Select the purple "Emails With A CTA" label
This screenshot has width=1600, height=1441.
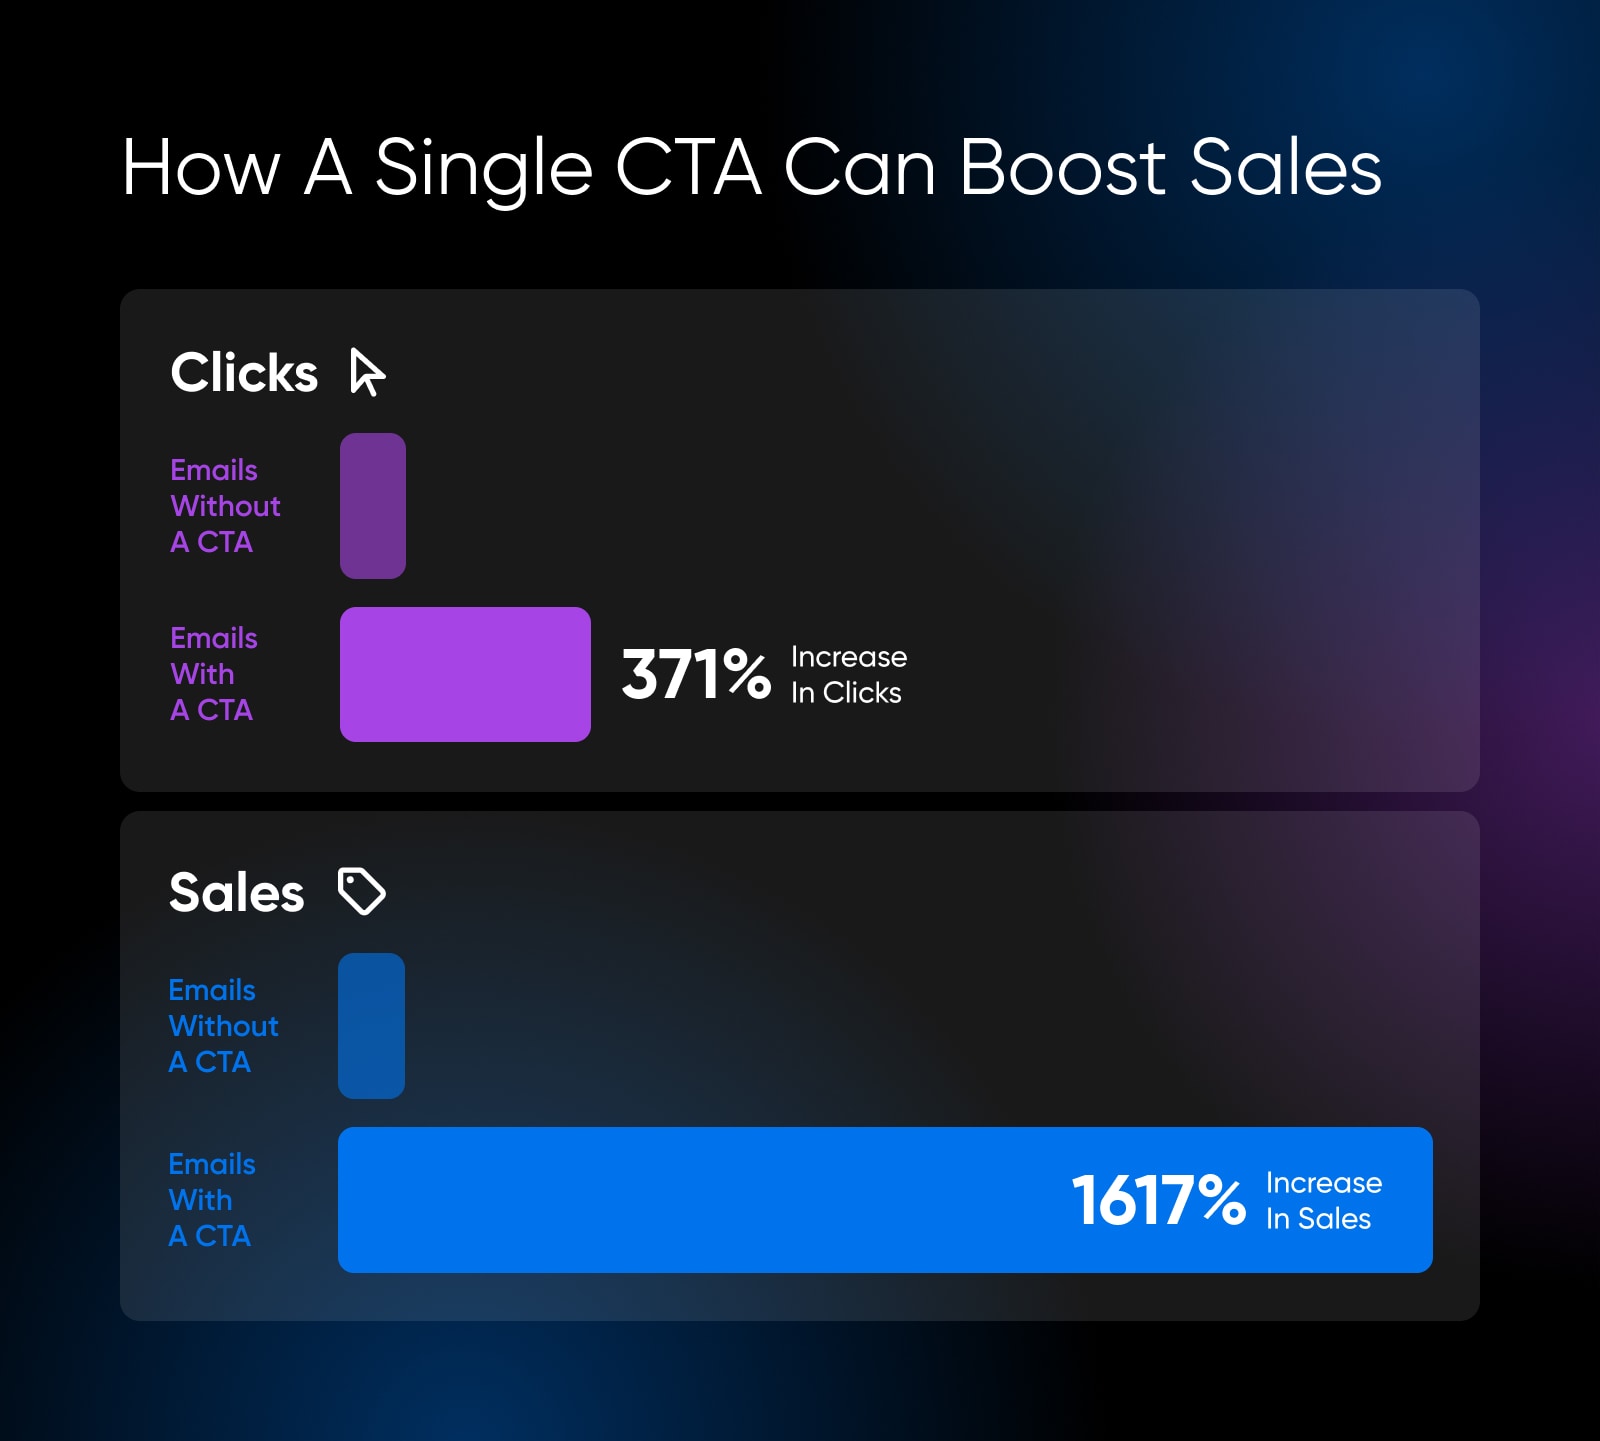coord(213,674)
